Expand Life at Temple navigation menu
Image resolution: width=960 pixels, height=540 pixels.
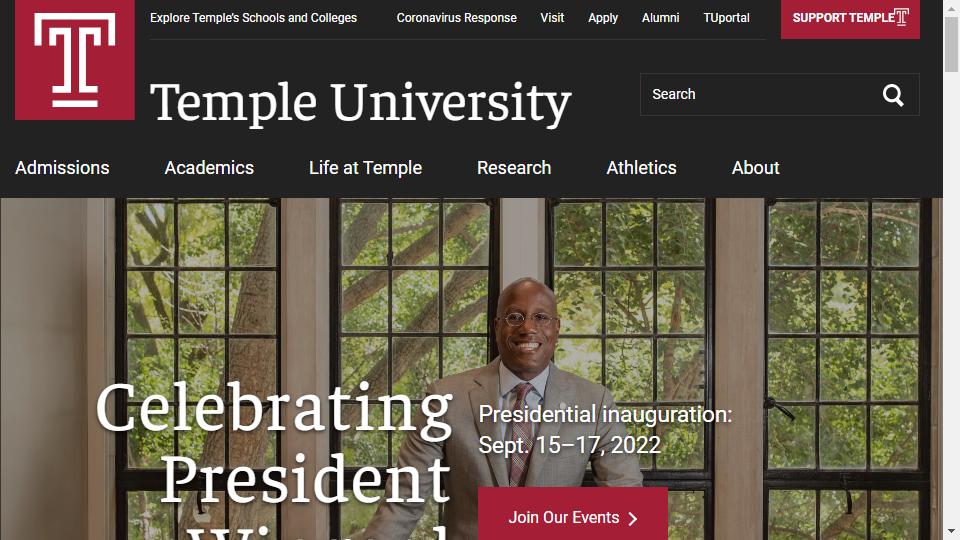pyautogui.click(x=366, y=168)
